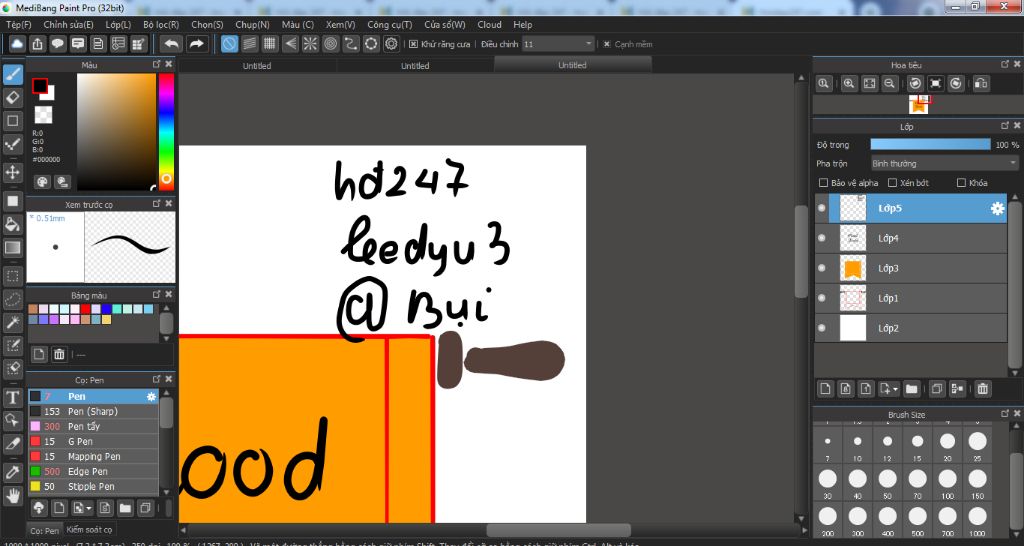Create a new folder in layer panel
The width and height of the screenshot is (1024, 546).
[912, 389]
